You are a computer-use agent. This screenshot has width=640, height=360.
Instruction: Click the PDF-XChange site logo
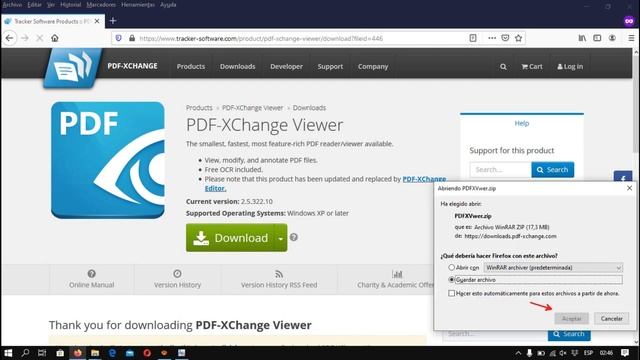(x=73, y=67)
